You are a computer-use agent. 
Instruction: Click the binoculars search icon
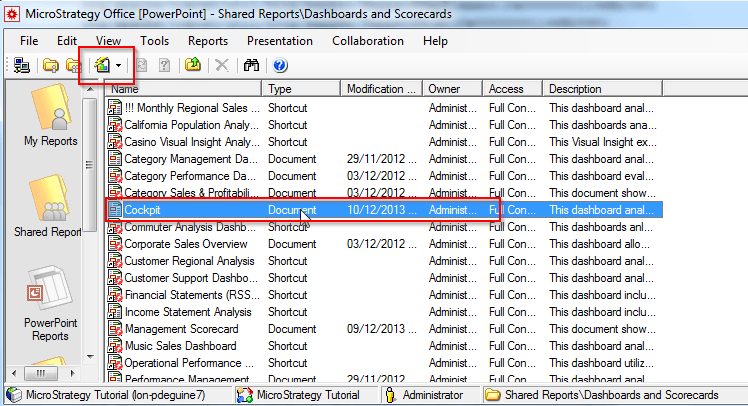[251, 65]
